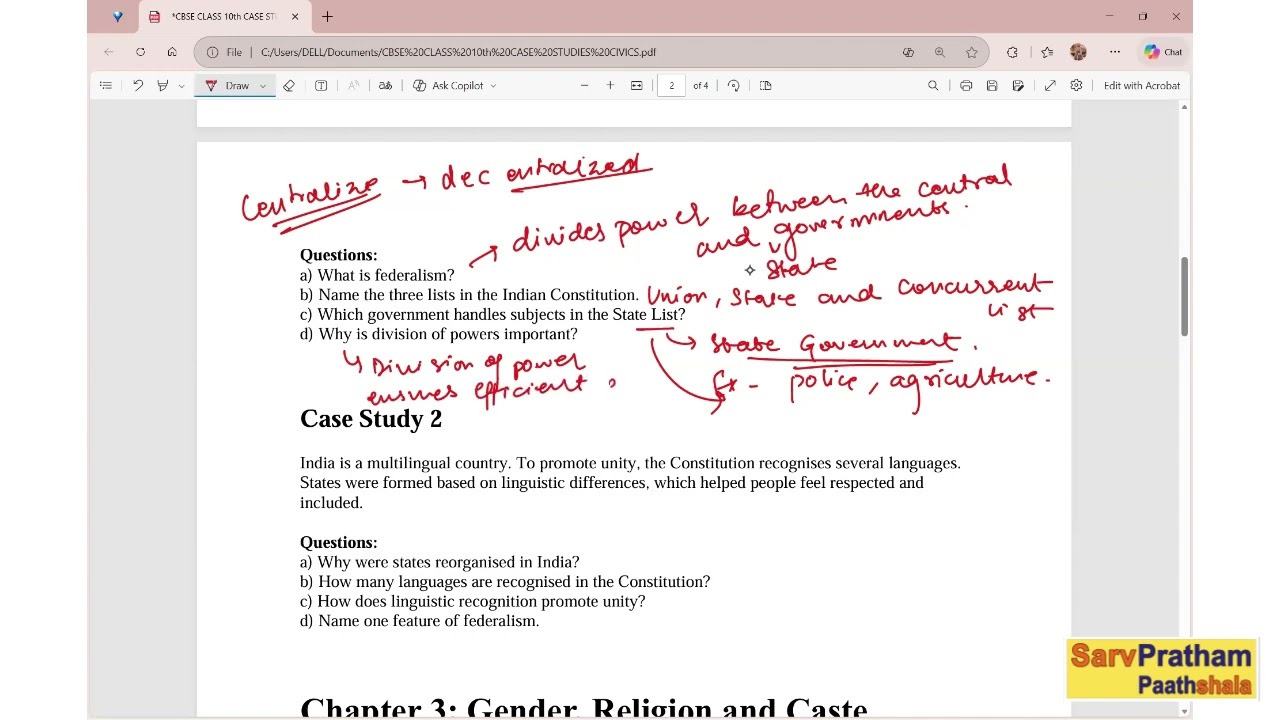The width and height of the screenshot is (1280, 720).
Task: Print the PDF document
Action: [966, 86]
